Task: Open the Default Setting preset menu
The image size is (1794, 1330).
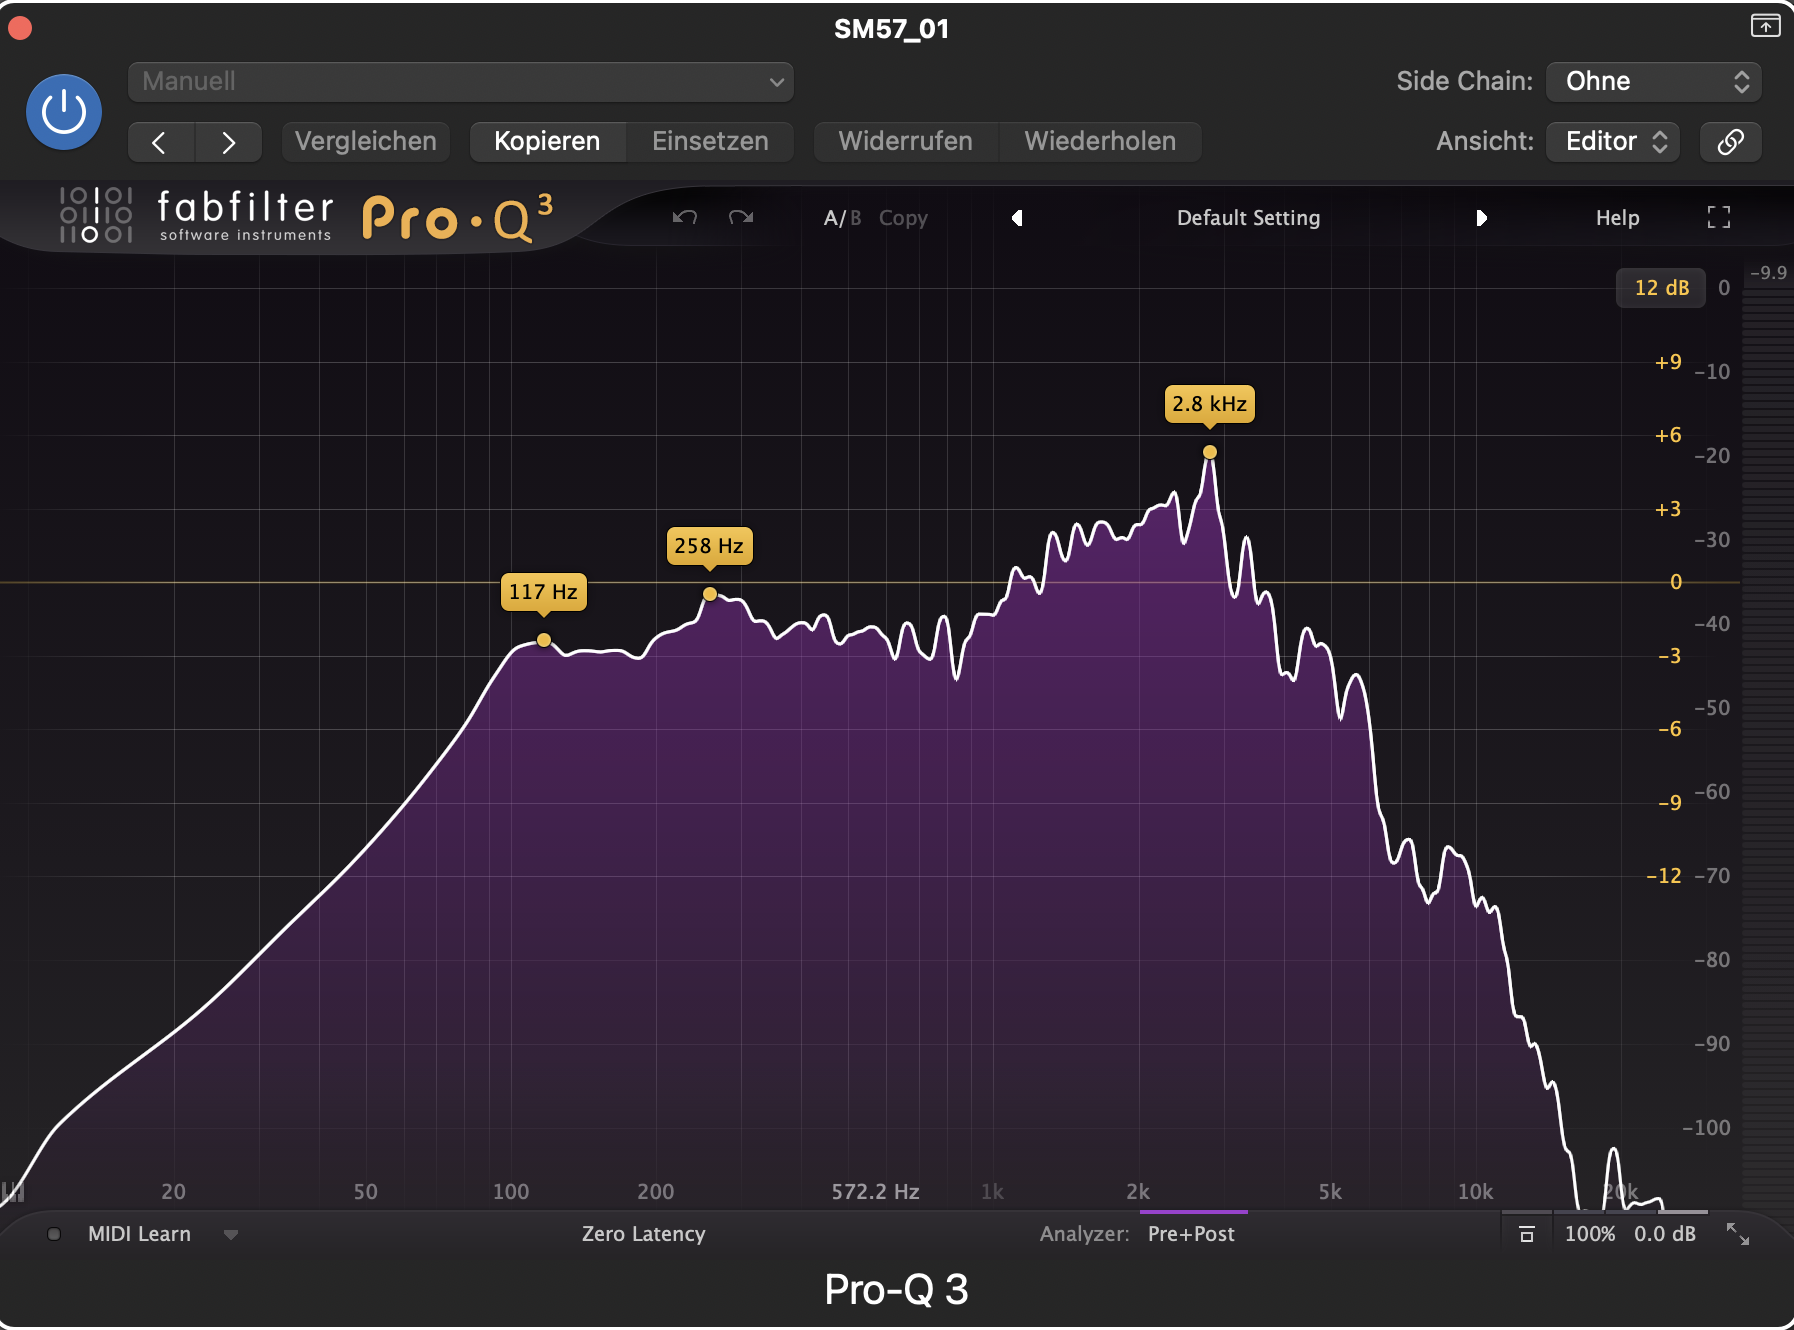Action: click(x=1248, y=218)
